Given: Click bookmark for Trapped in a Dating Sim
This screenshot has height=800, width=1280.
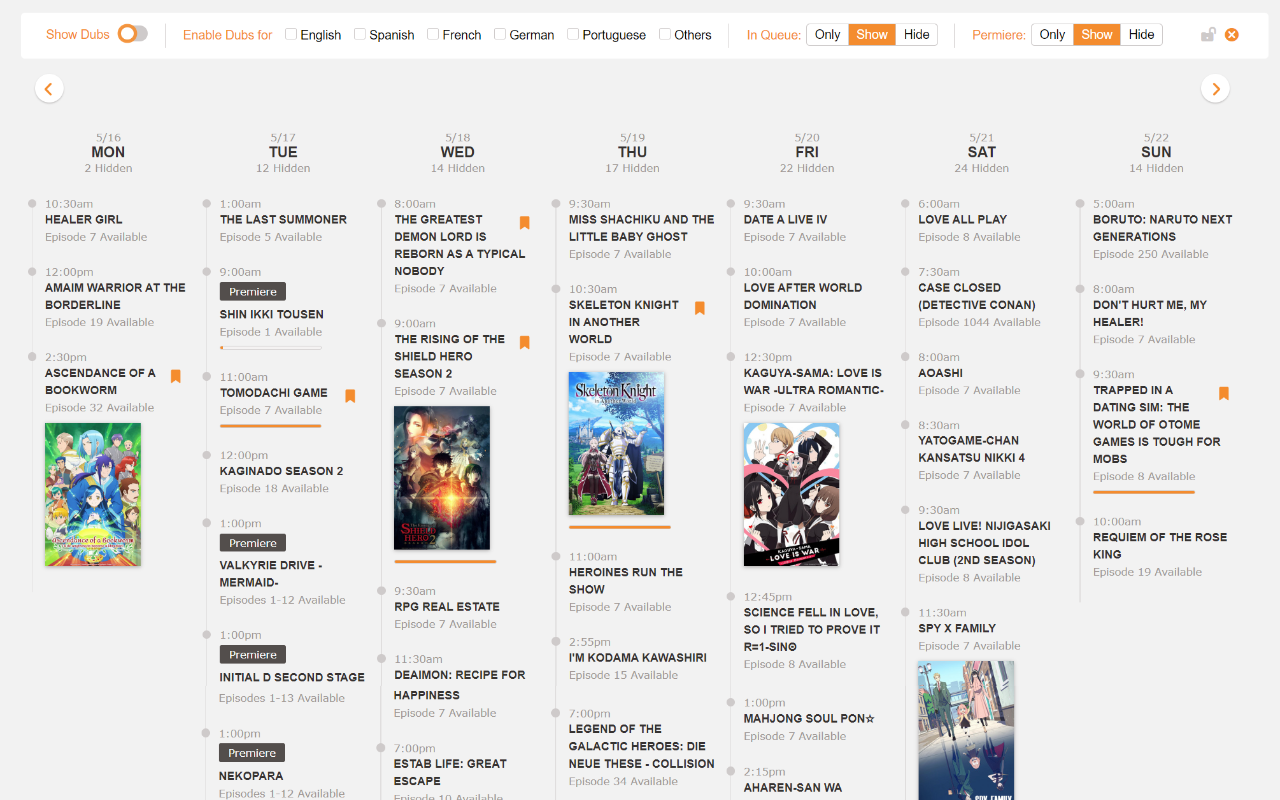Looking at the screenshot, I should coord(1223,394).
